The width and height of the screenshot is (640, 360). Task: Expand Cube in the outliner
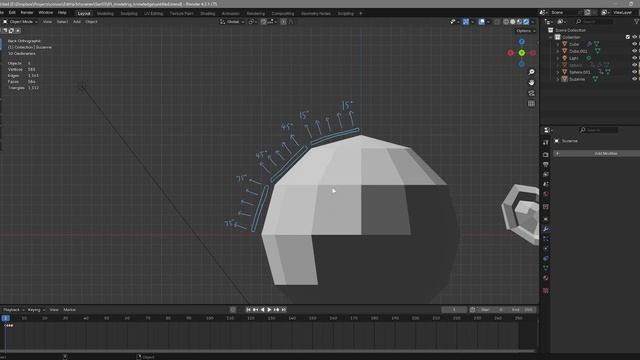point(558,44)
